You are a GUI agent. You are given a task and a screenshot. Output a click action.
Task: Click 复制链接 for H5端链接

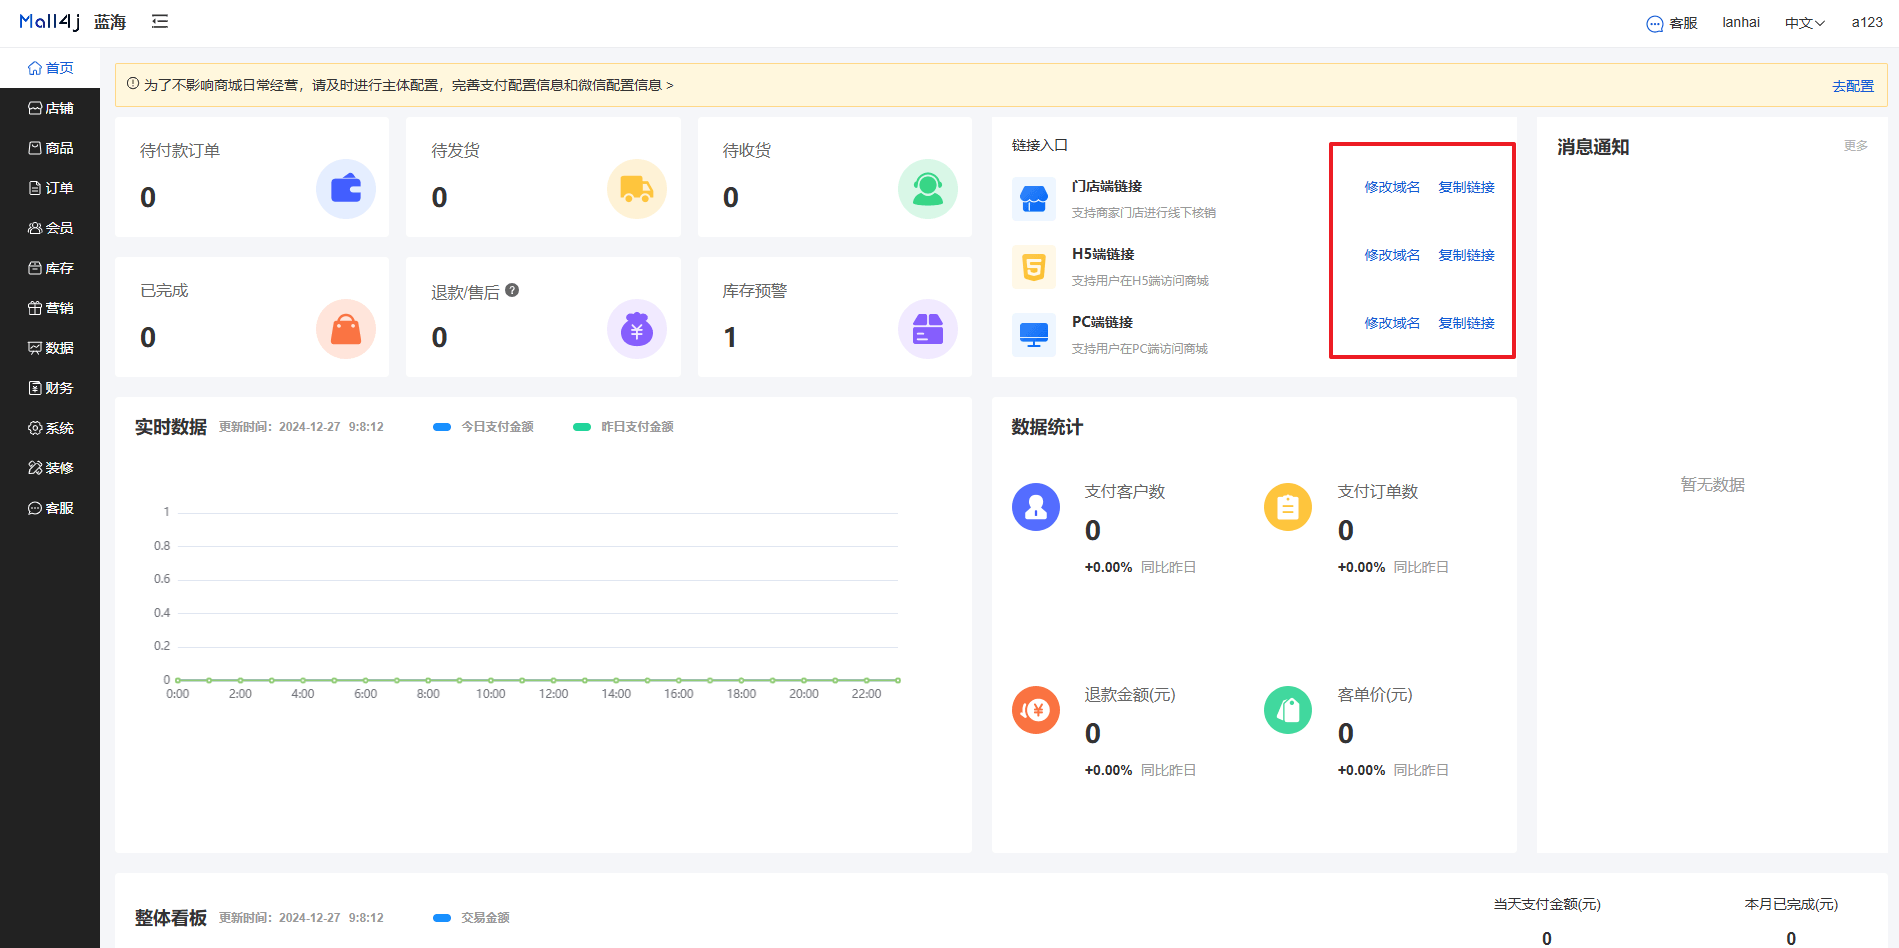click(x=1467, y=255)
